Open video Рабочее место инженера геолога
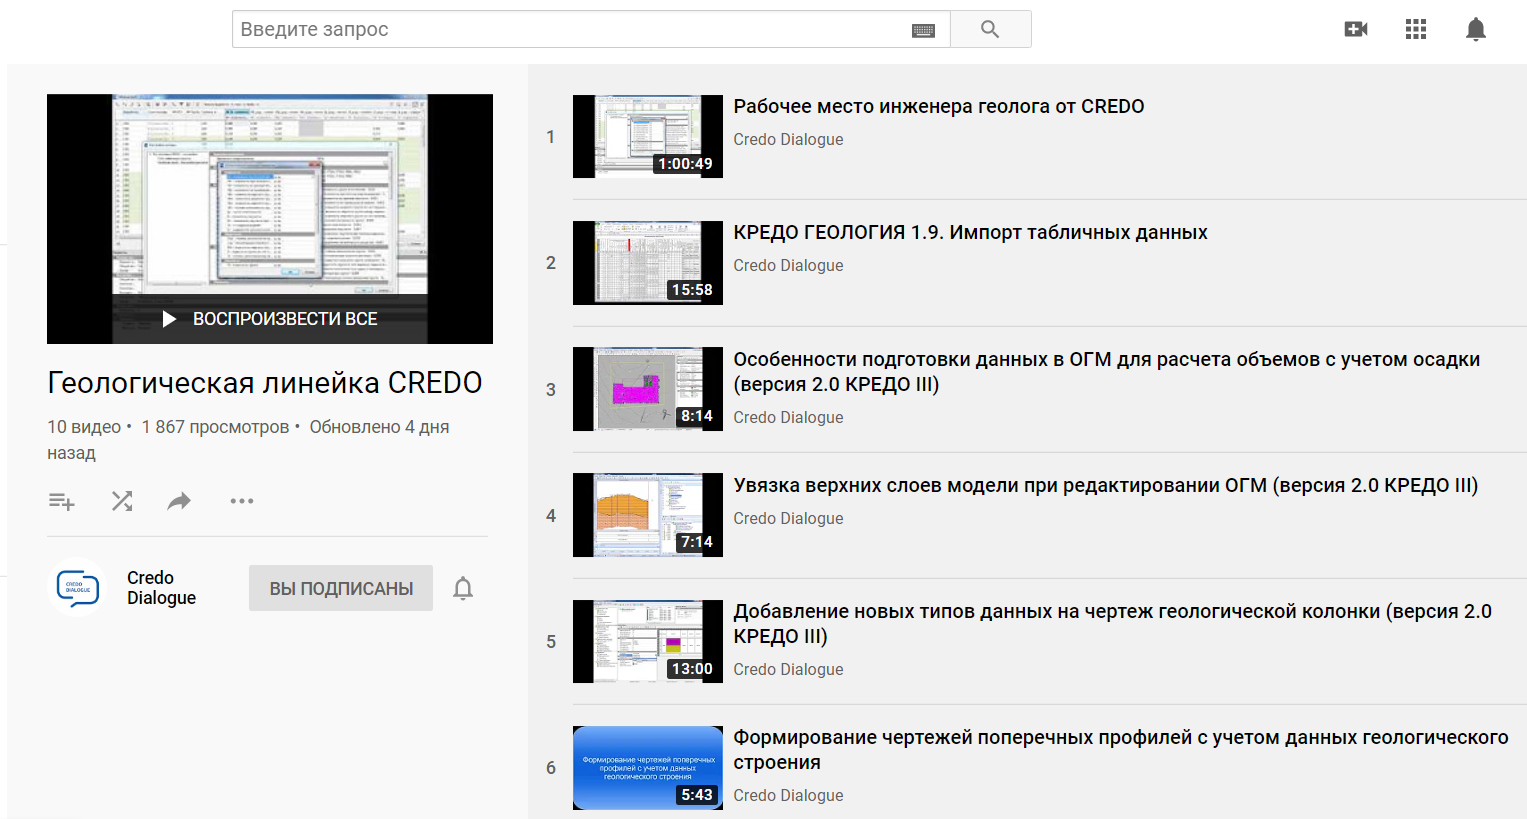This screenshot has width=1527, height=819. (x=938, y=106)
